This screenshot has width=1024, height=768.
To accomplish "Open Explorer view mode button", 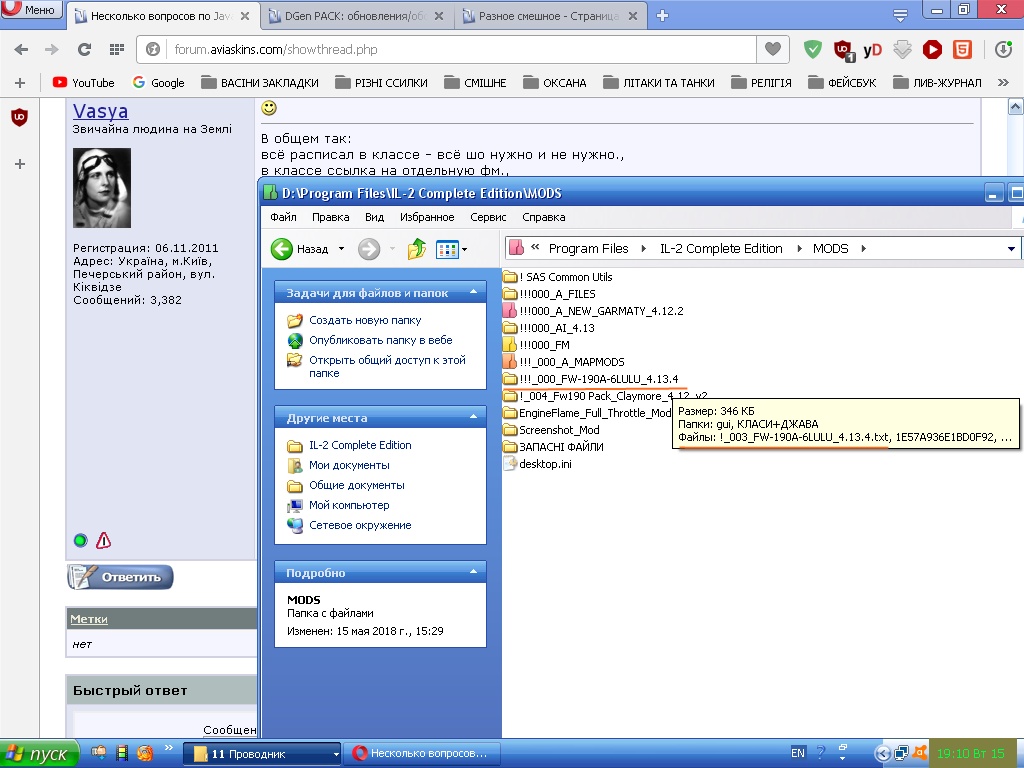I will pyautogui.click(x=447, y=249).
